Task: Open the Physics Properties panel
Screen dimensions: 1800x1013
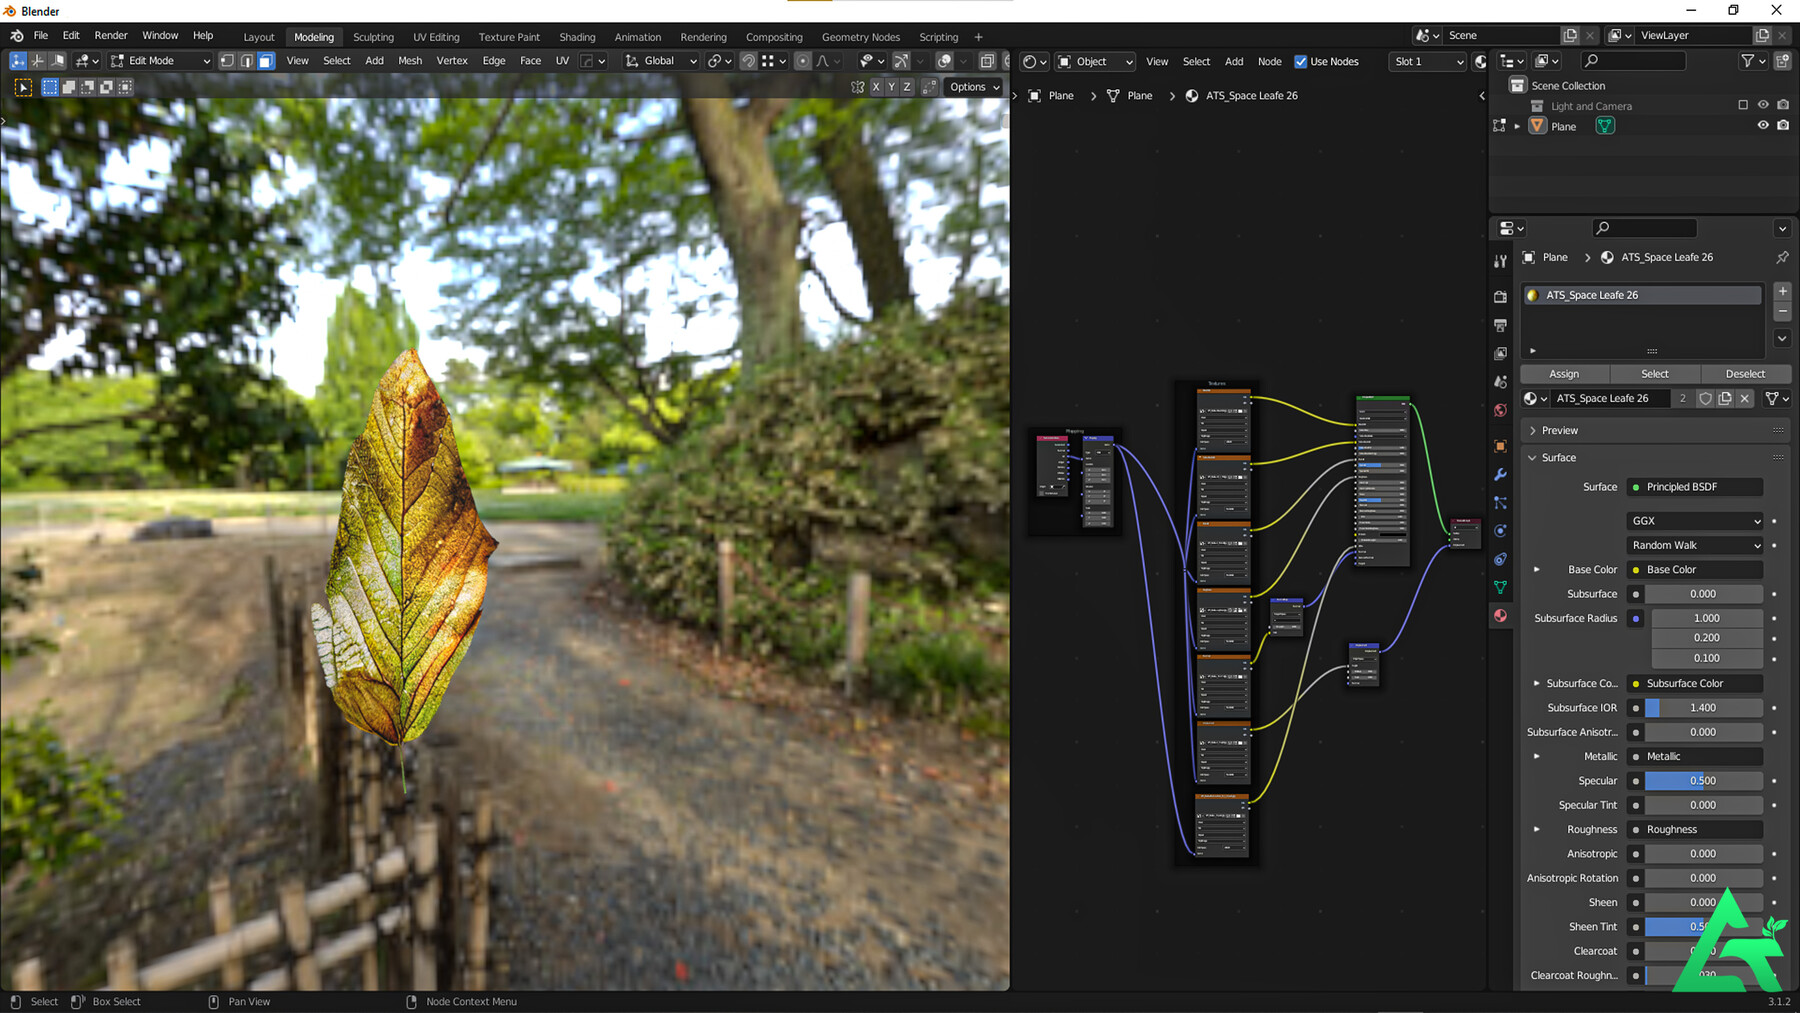Action: [1500, 531]
